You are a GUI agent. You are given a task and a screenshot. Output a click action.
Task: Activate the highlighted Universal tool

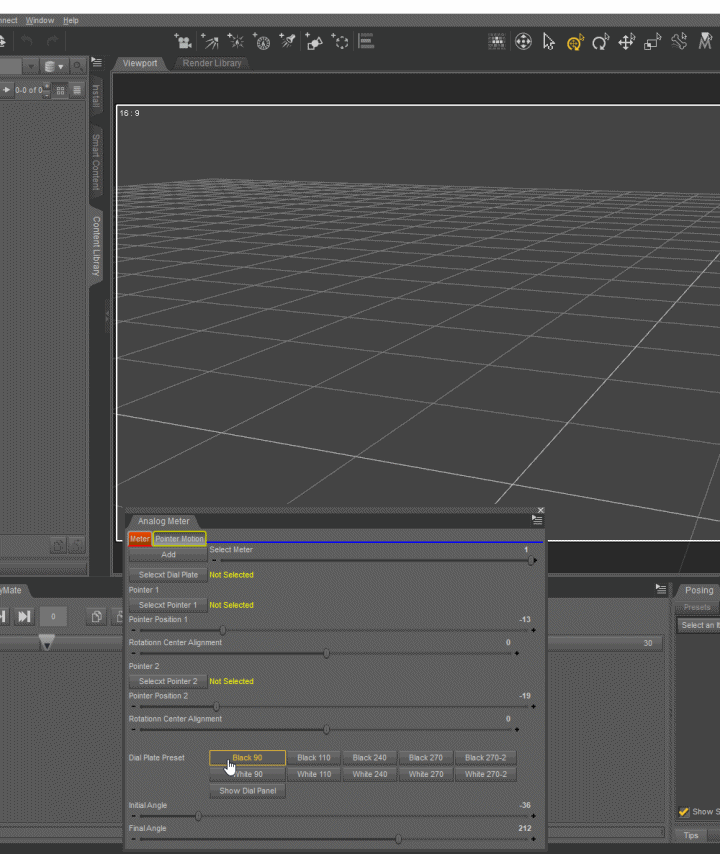pos(575,42)
